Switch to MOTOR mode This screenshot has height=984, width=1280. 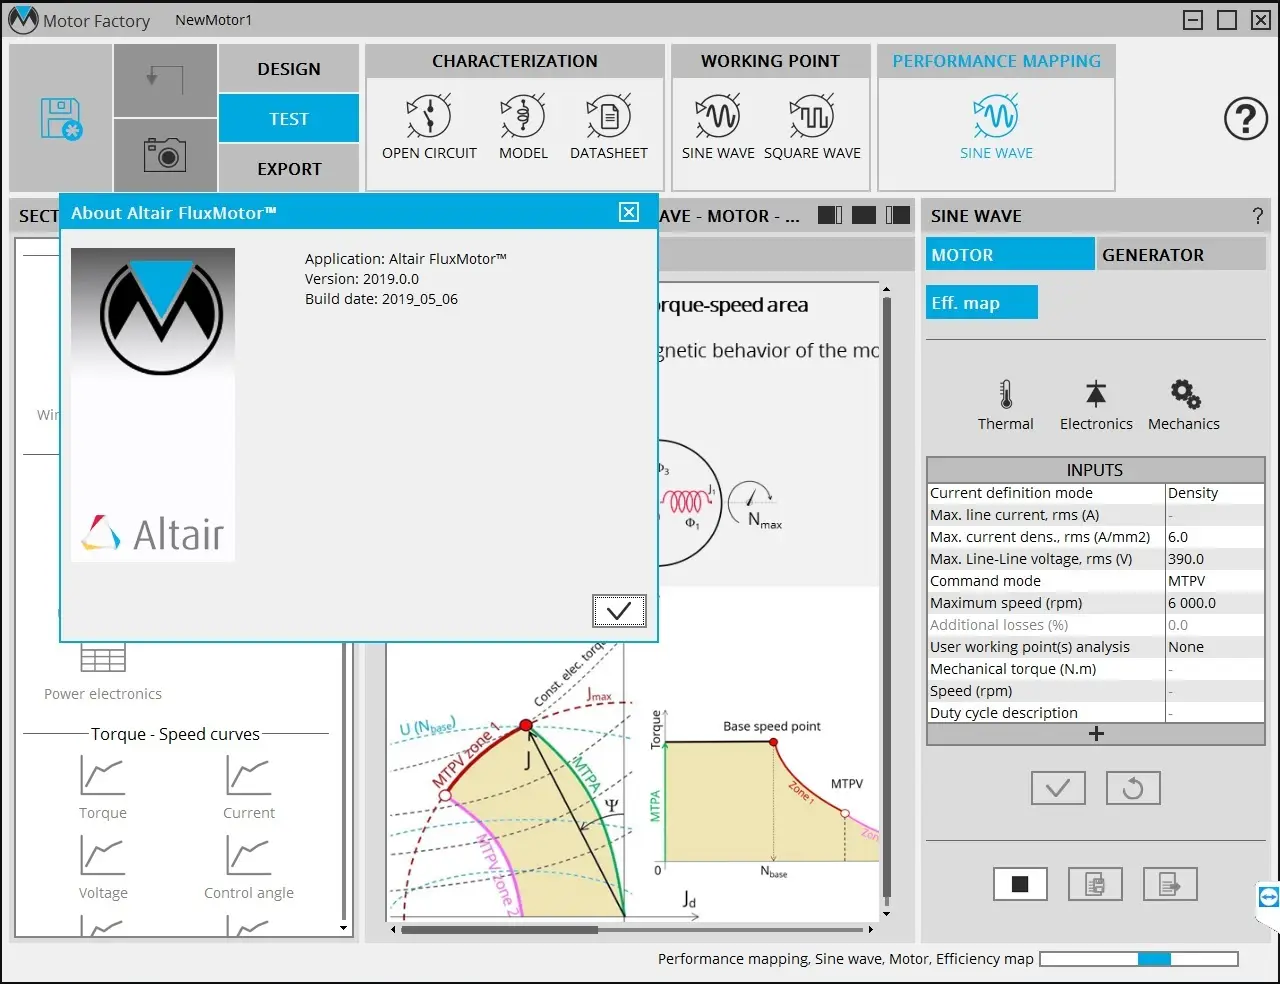tap(1010, 255)
